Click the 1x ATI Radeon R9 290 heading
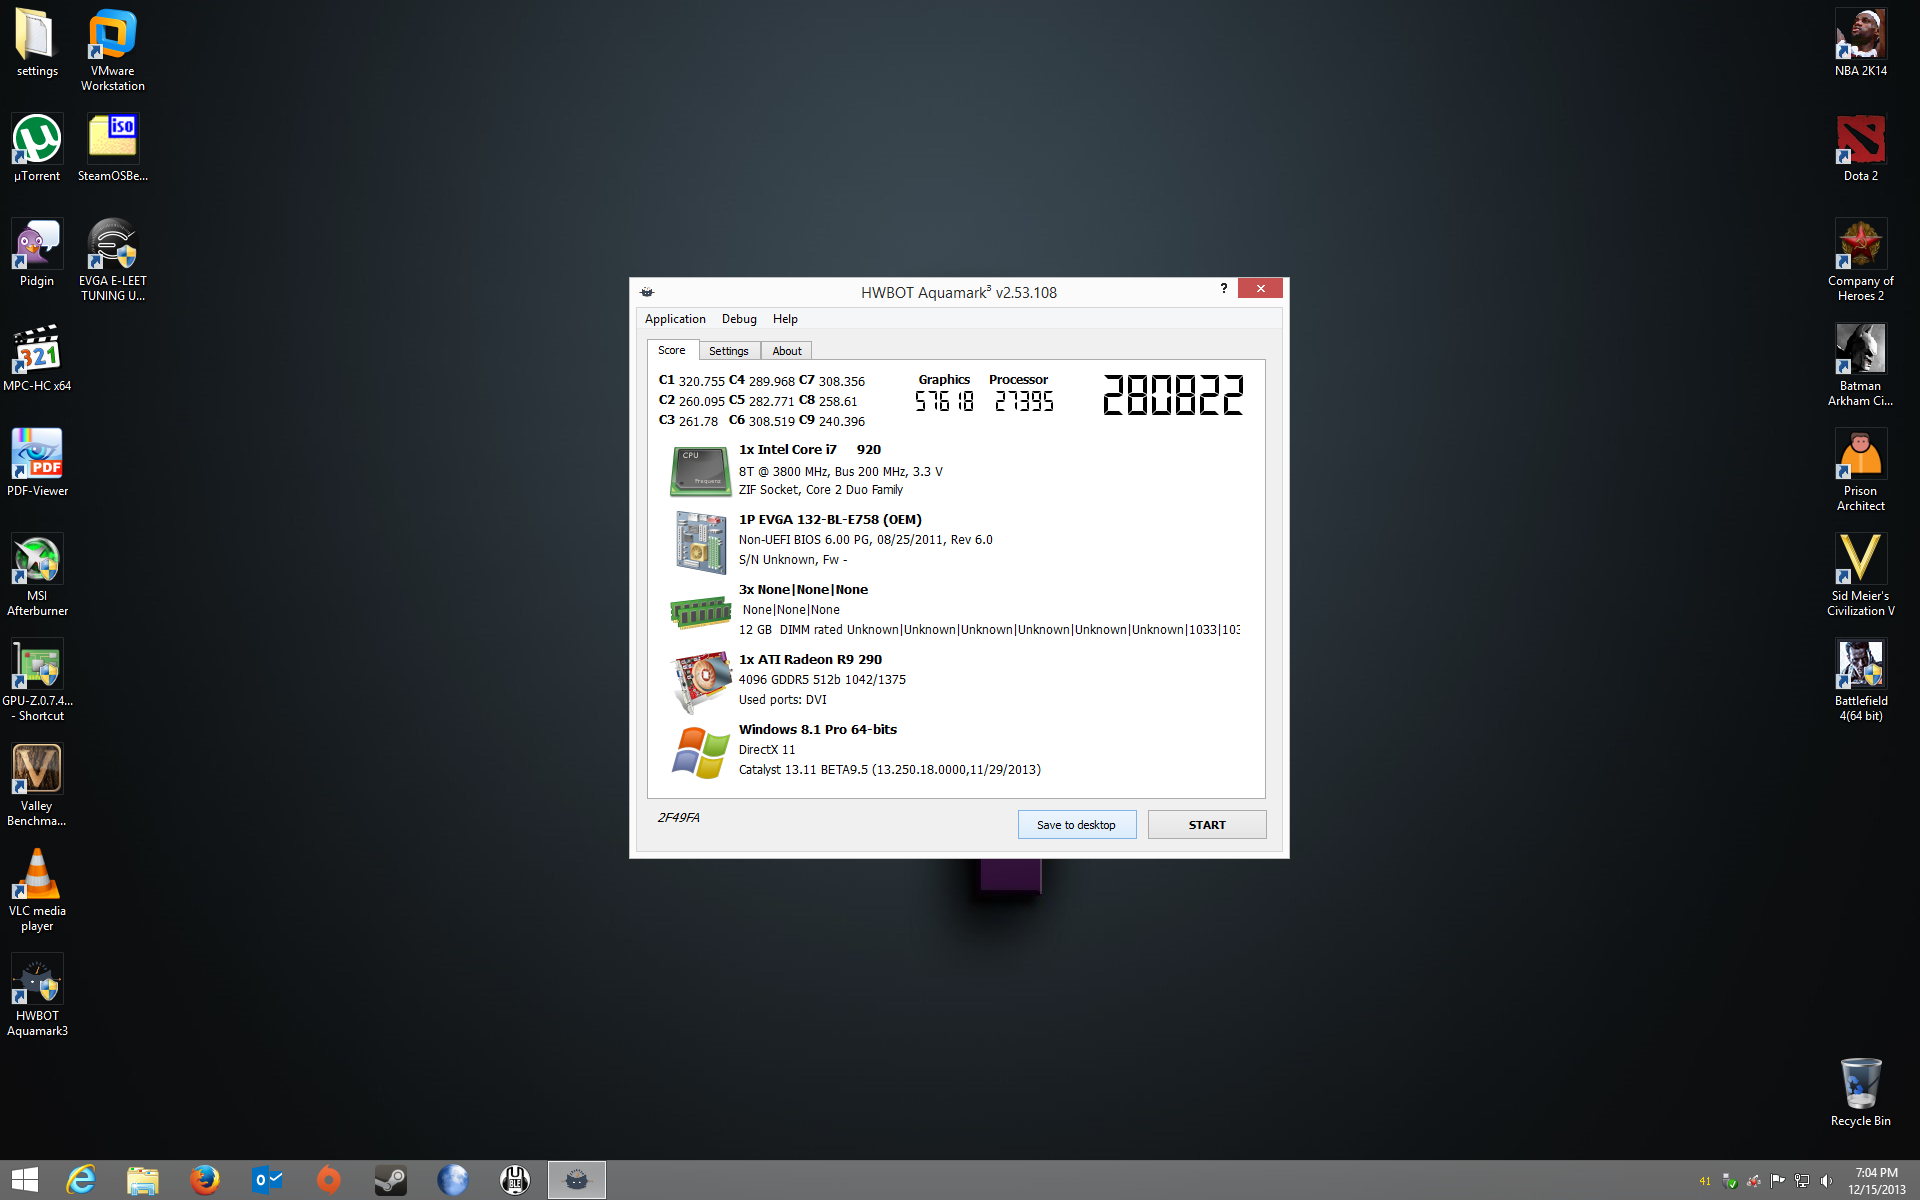This screenshot has width=1920, height=1200. (x=810, y=660)
